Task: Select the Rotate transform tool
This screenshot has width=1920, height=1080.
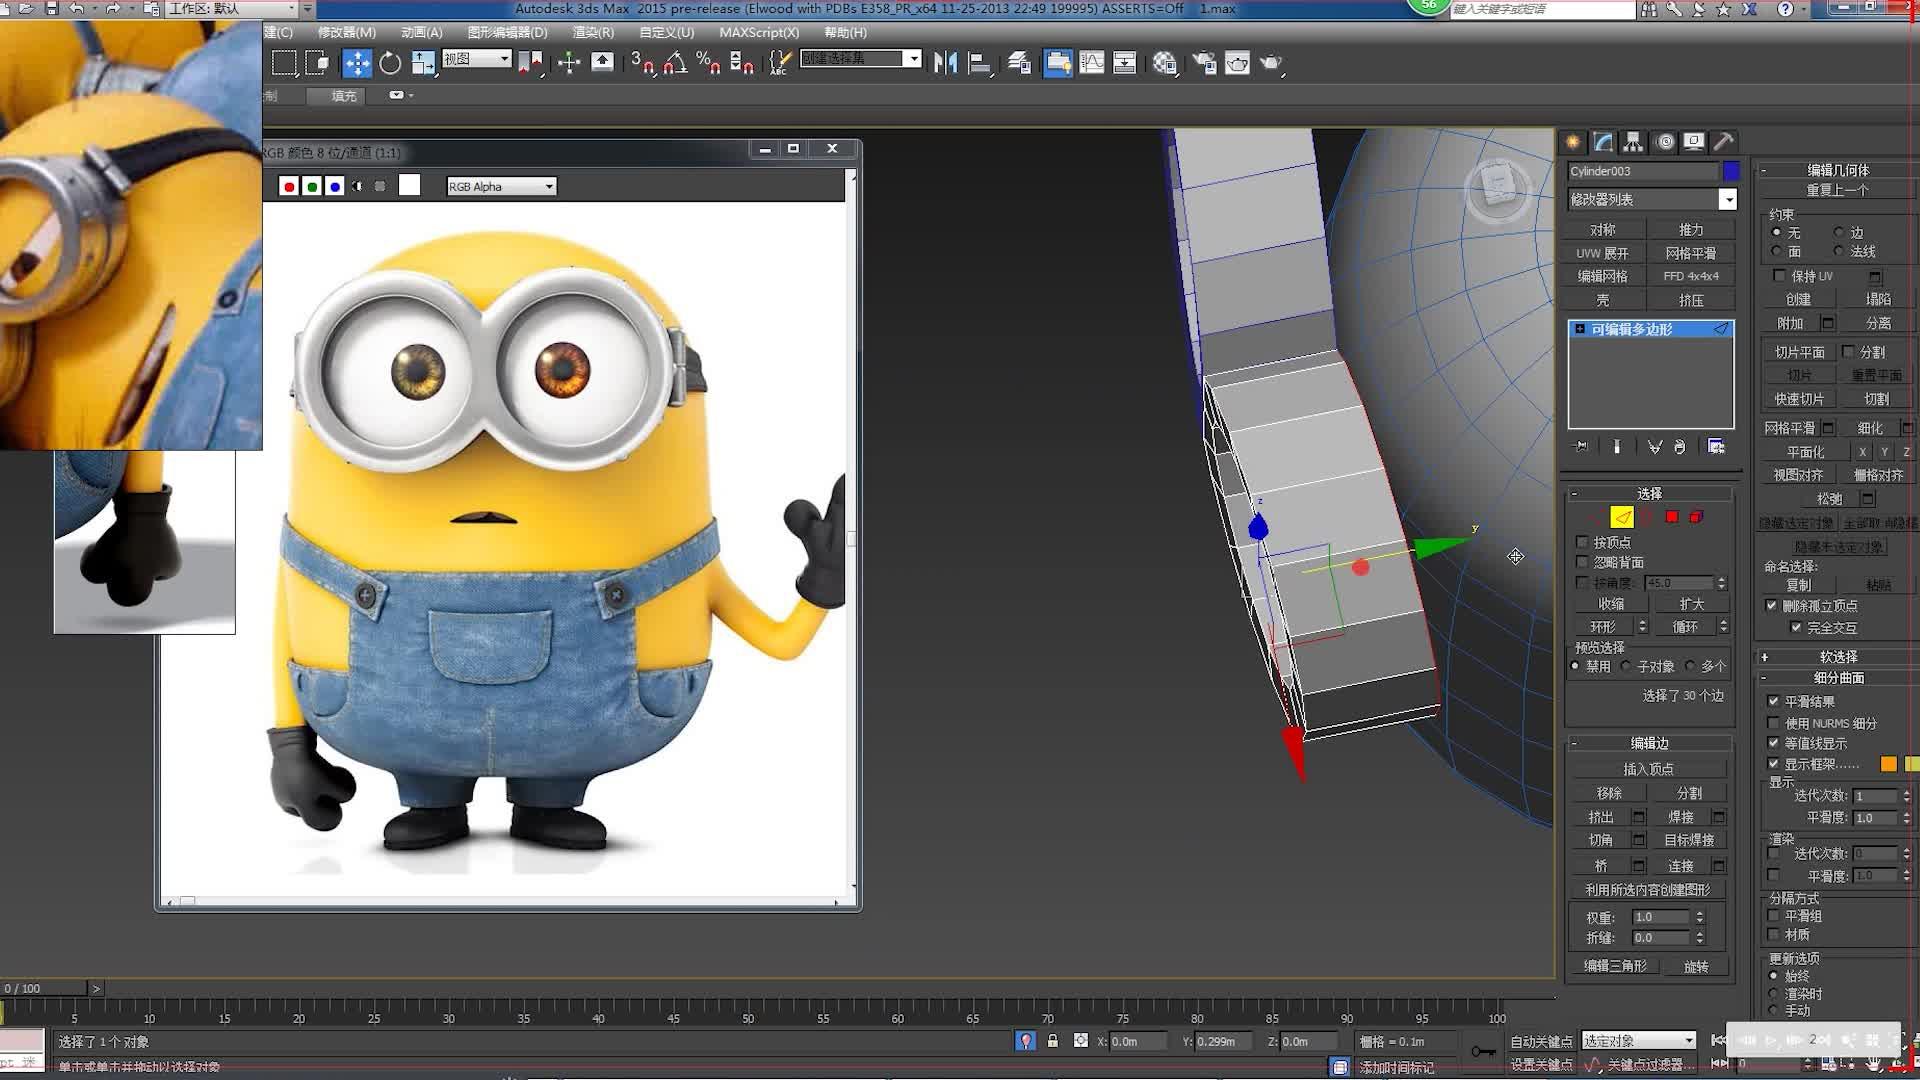Action: pyautogui.click(x=390, y=63)
